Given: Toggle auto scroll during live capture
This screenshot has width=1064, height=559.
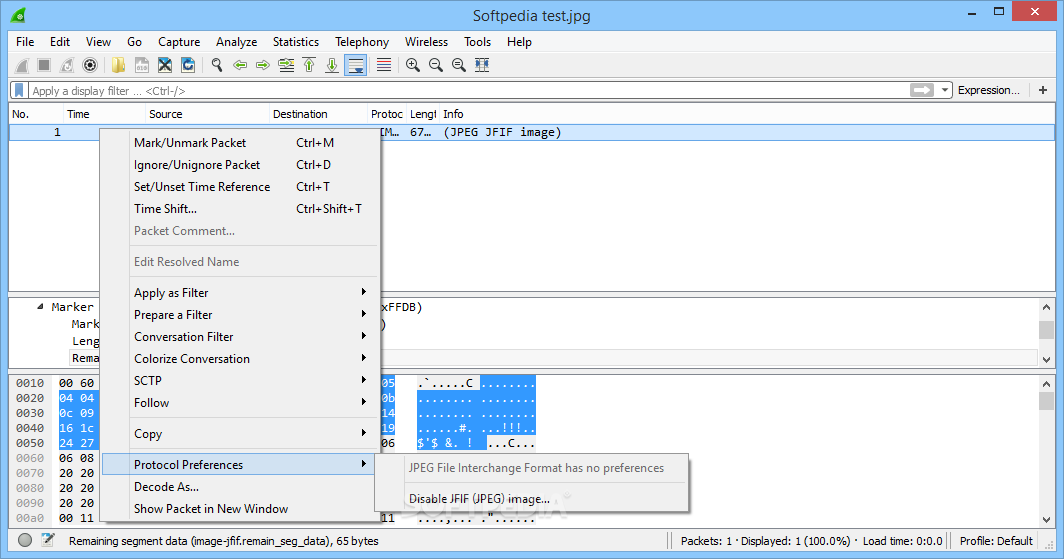Looking at the screenshot, I should click(356, 65).
